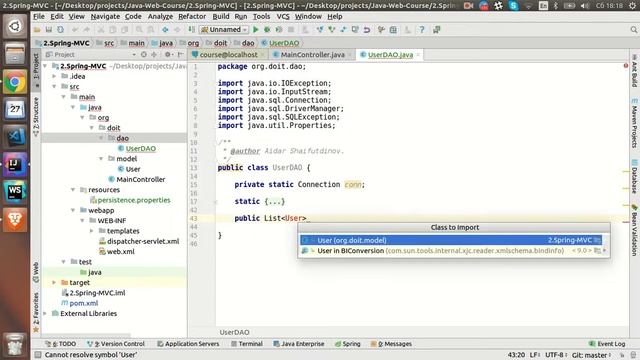Open the Application Servers tool window
Viewport: 640px width, 360px height.
tap(188, 344)
